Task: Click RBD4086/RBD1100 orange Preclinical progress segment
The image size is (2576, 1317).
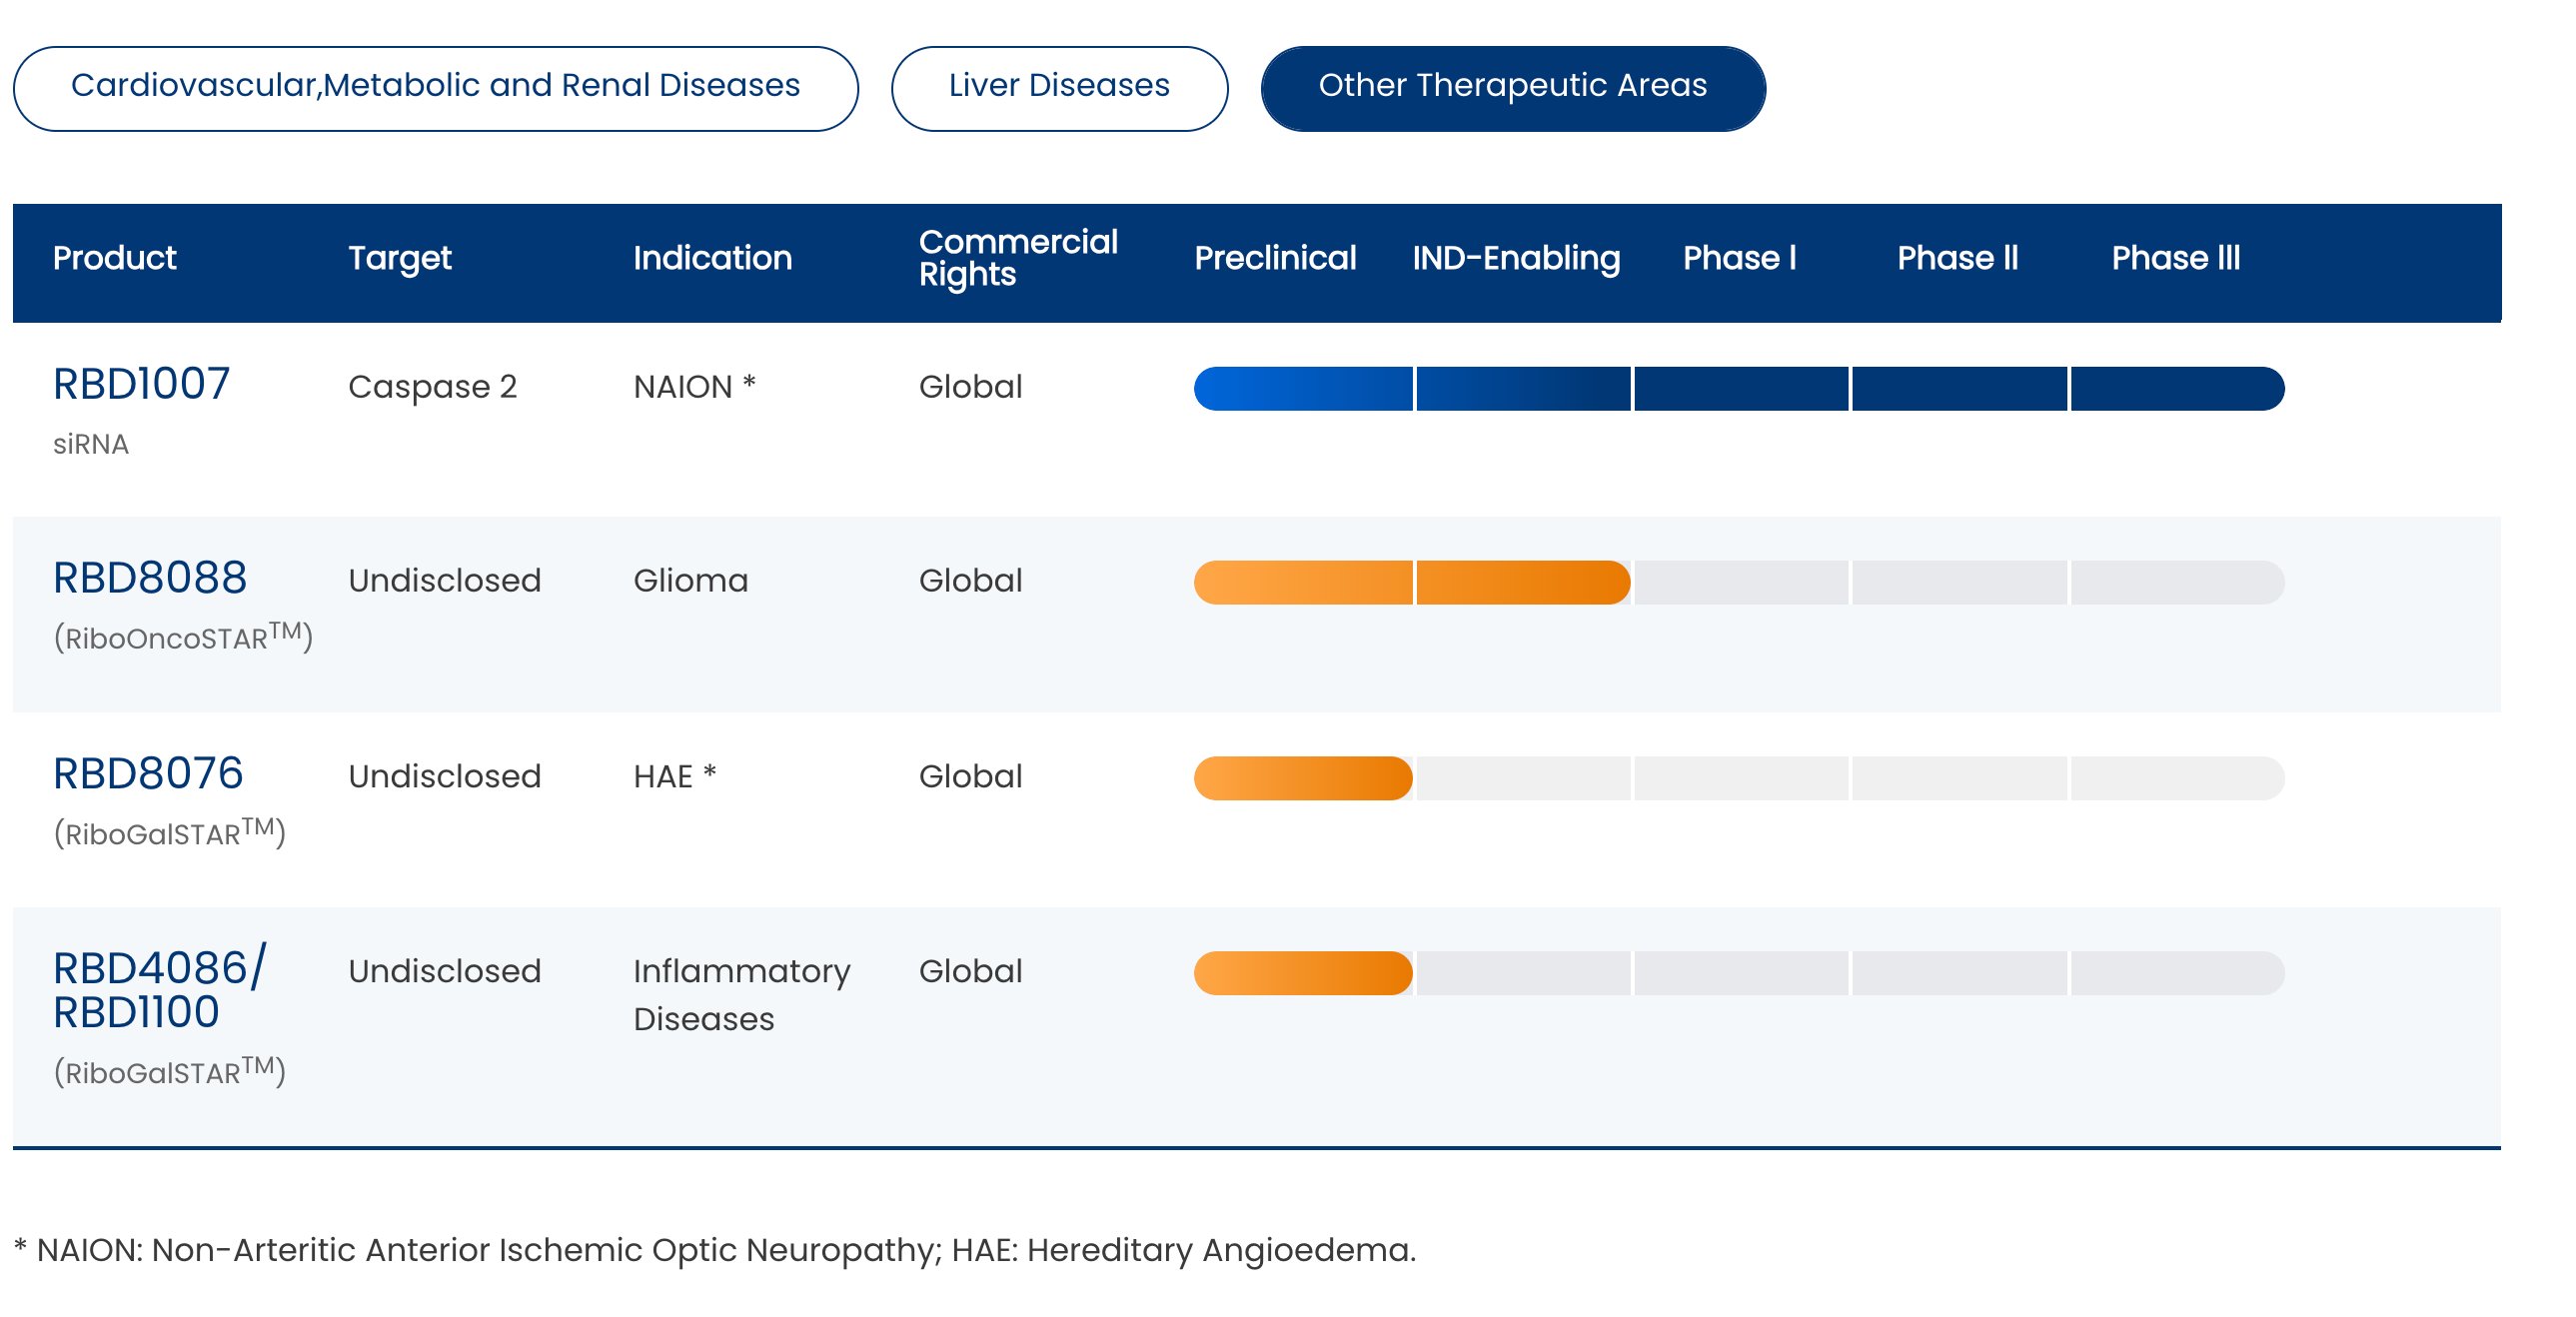Action: [x=1303, y=973]
